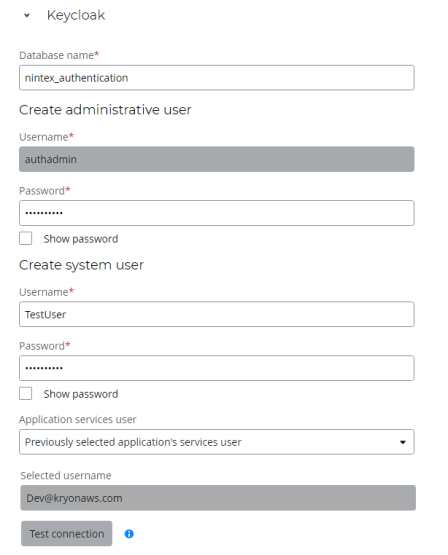Viewport: 448px width, 555px height.
Task: Click the Dev@kryonaws.com selected username field
Action: (x=218, y=498)
